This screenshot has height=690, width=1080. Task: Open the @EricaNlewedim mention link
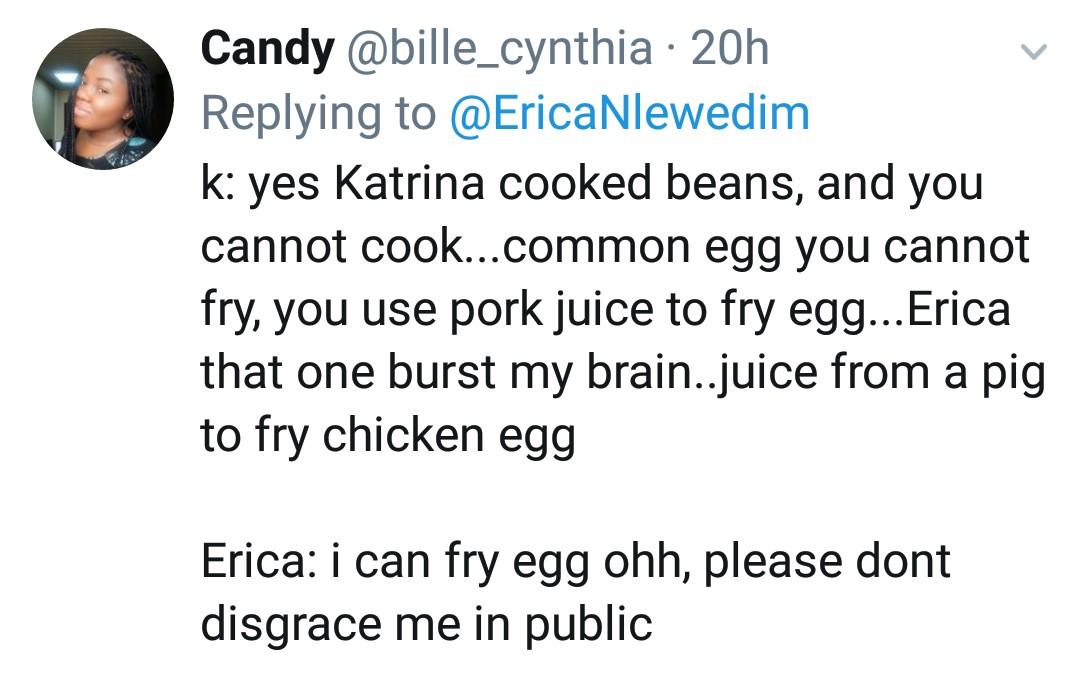[x=630, y=113]
